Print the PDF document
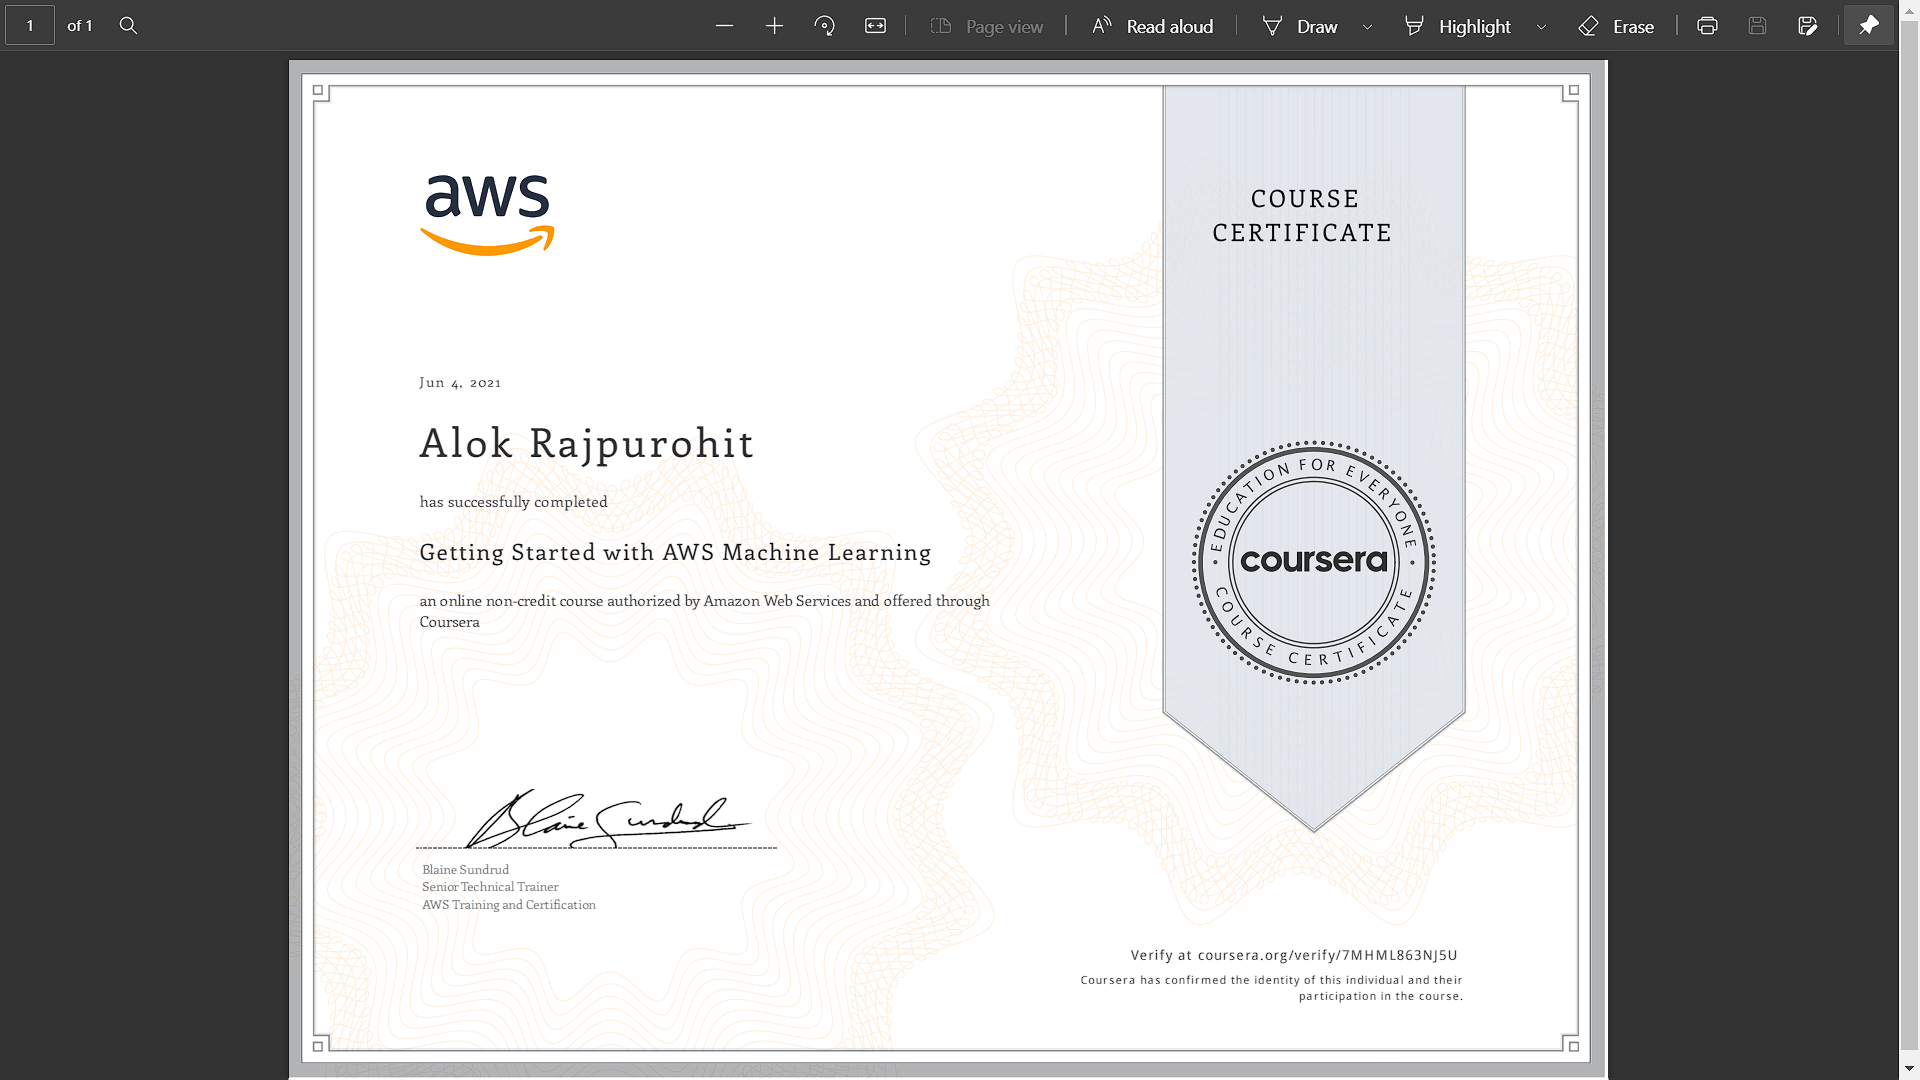The width and height of the screenshot is (1920, 1080). tap(1707, 26)
